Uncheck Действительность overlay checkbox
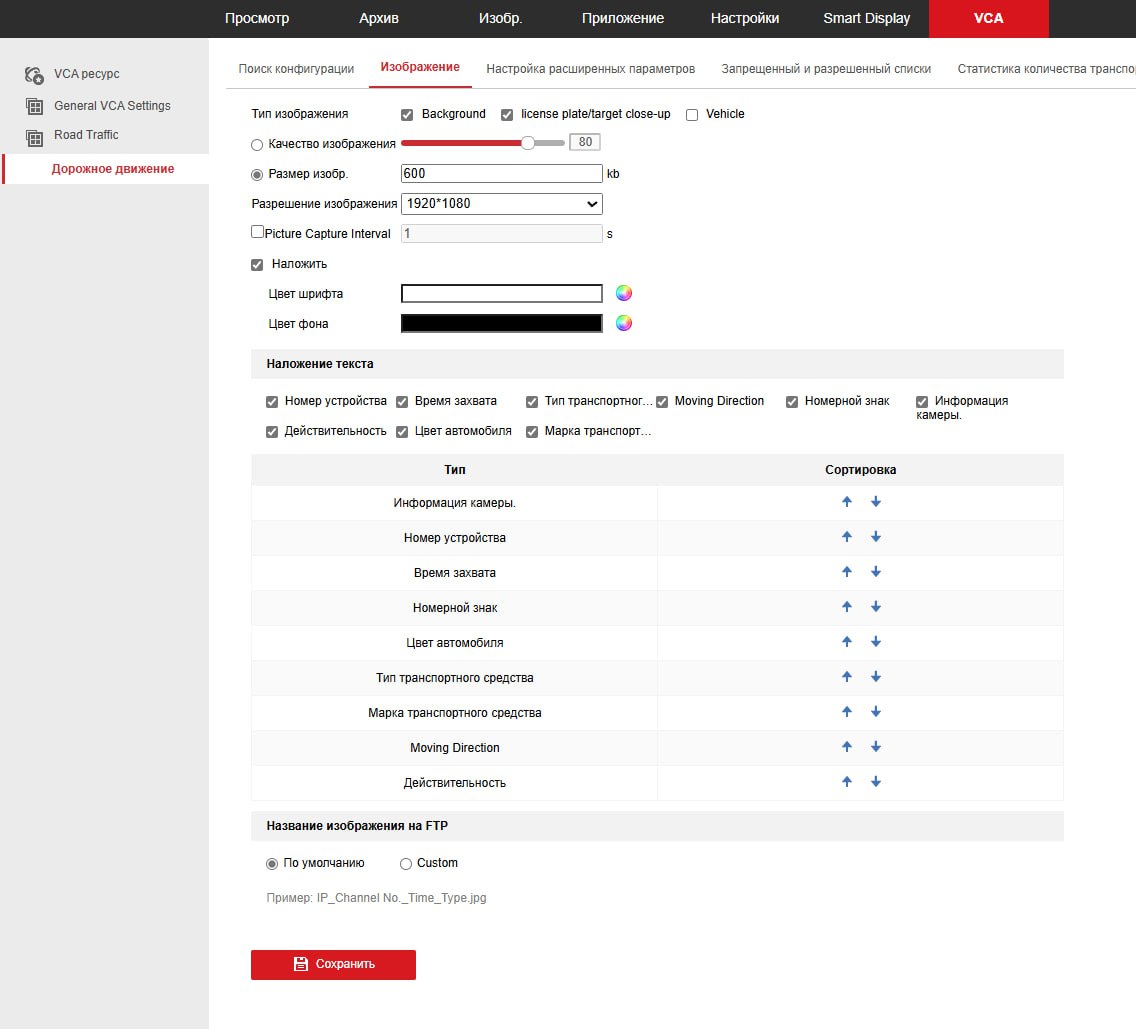1136x1029 pixels. click(x=272, y=432)
